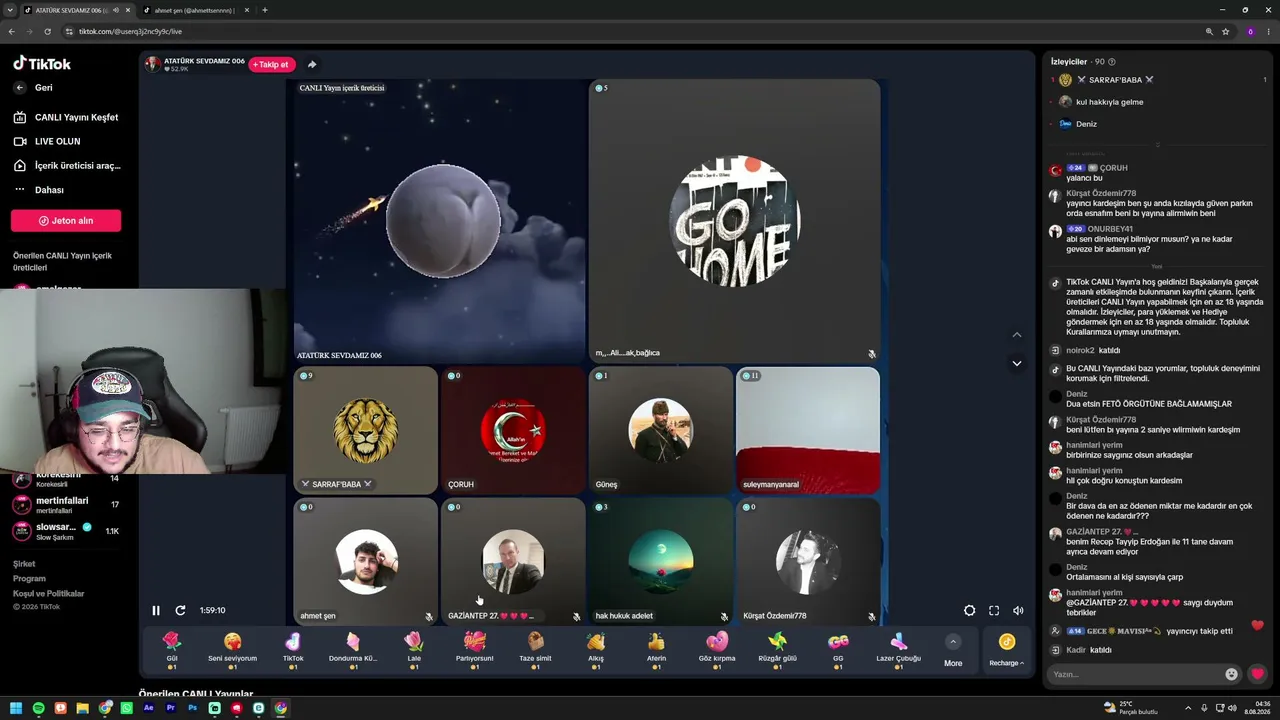1280x720 pixels.
Task: Send the Aferin thumbs-up gift
Action: [656, 649]
